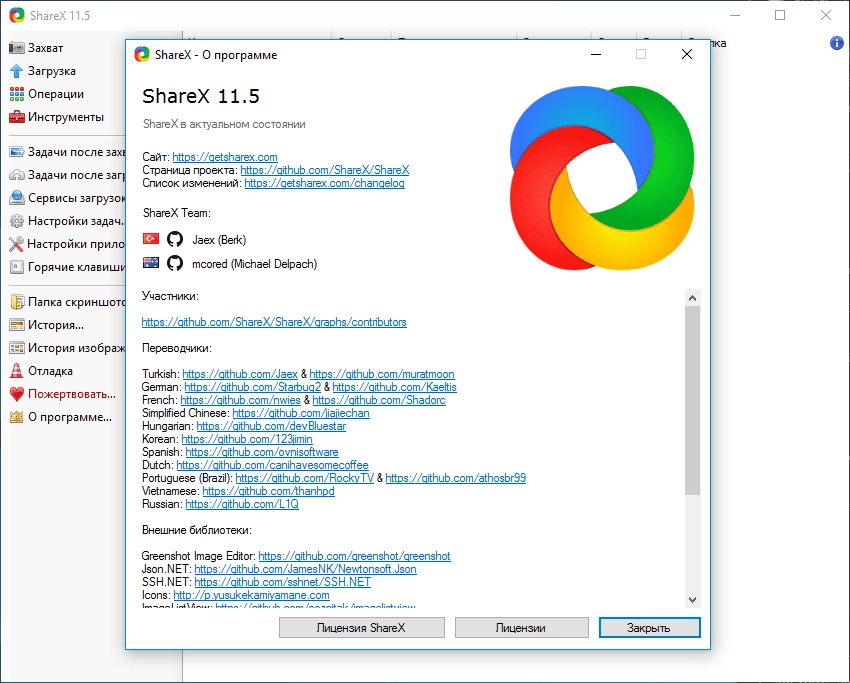Viewport: 850px width, 683px height.
Task: Click the GitHub icon next to Jaex
Action: [175, 239]
